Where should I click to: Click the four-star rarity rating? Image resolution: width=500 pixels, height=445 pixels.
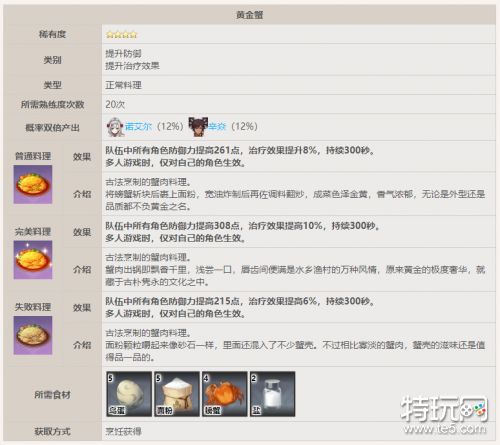pos(122,35)
